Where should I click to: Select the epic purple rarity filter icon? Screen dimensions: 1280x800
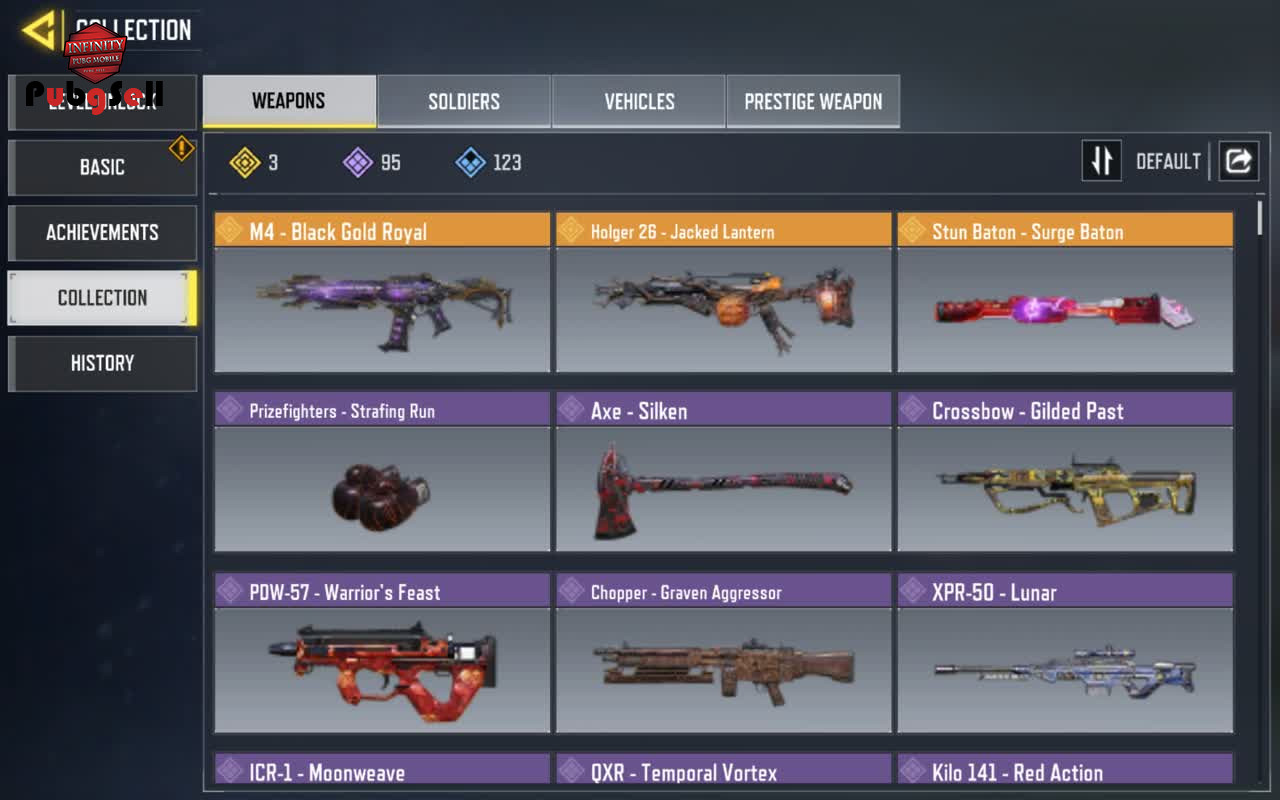click(x=358, y=162)
